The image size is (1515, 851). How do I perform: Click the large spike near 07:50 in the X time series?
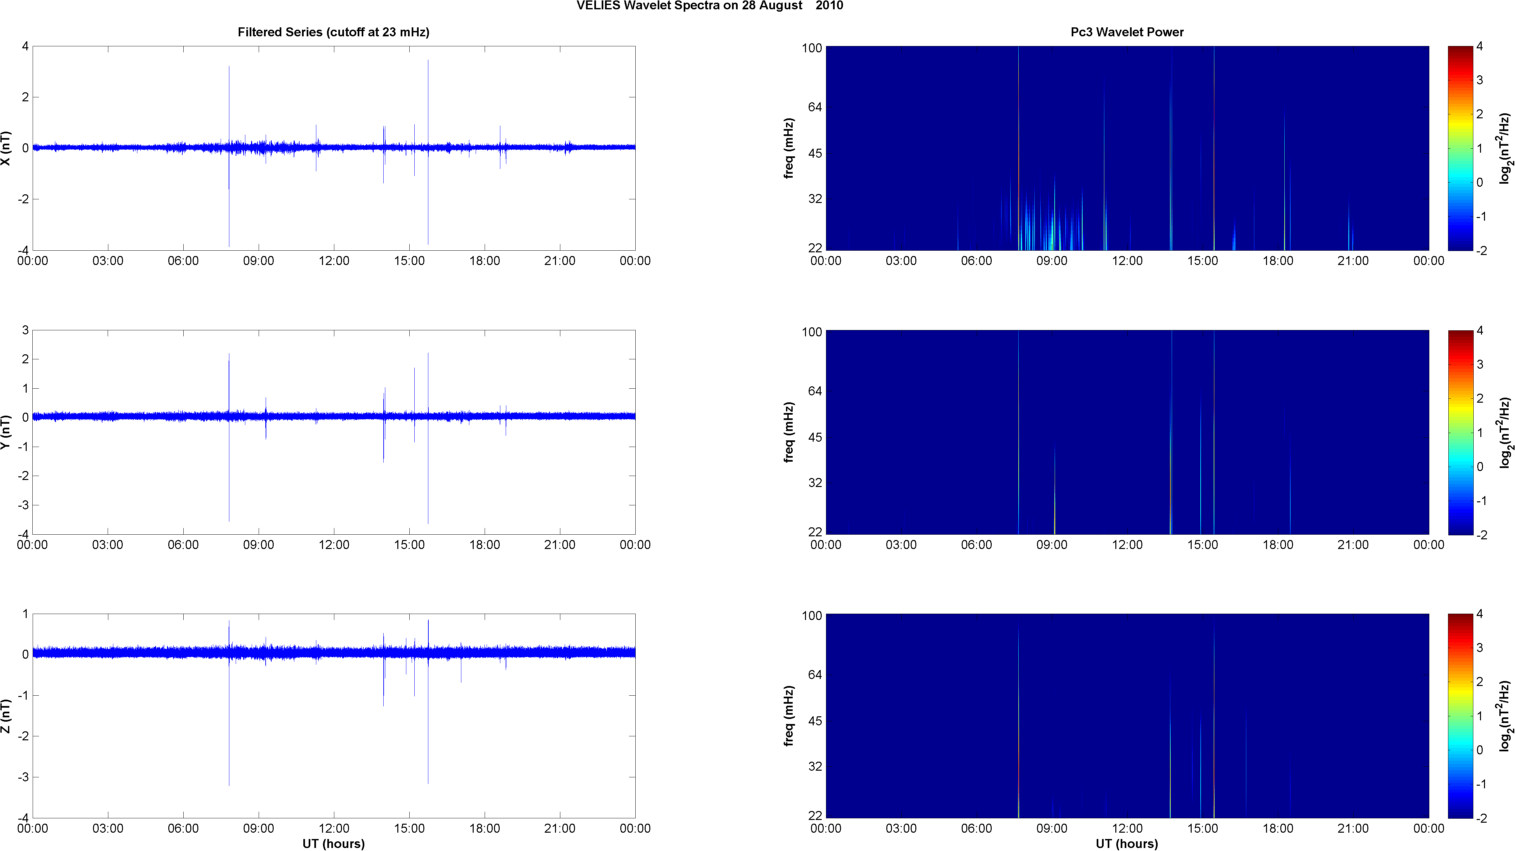pyautogui.click(x=229, y=156)
